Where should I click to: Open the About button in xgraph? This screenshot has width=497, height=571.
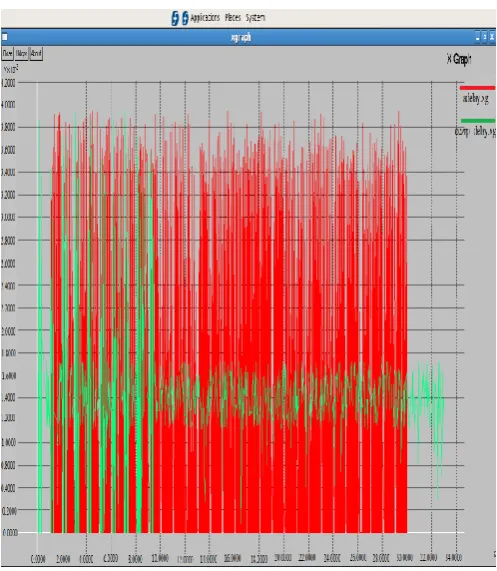click(x=36, y=54)
